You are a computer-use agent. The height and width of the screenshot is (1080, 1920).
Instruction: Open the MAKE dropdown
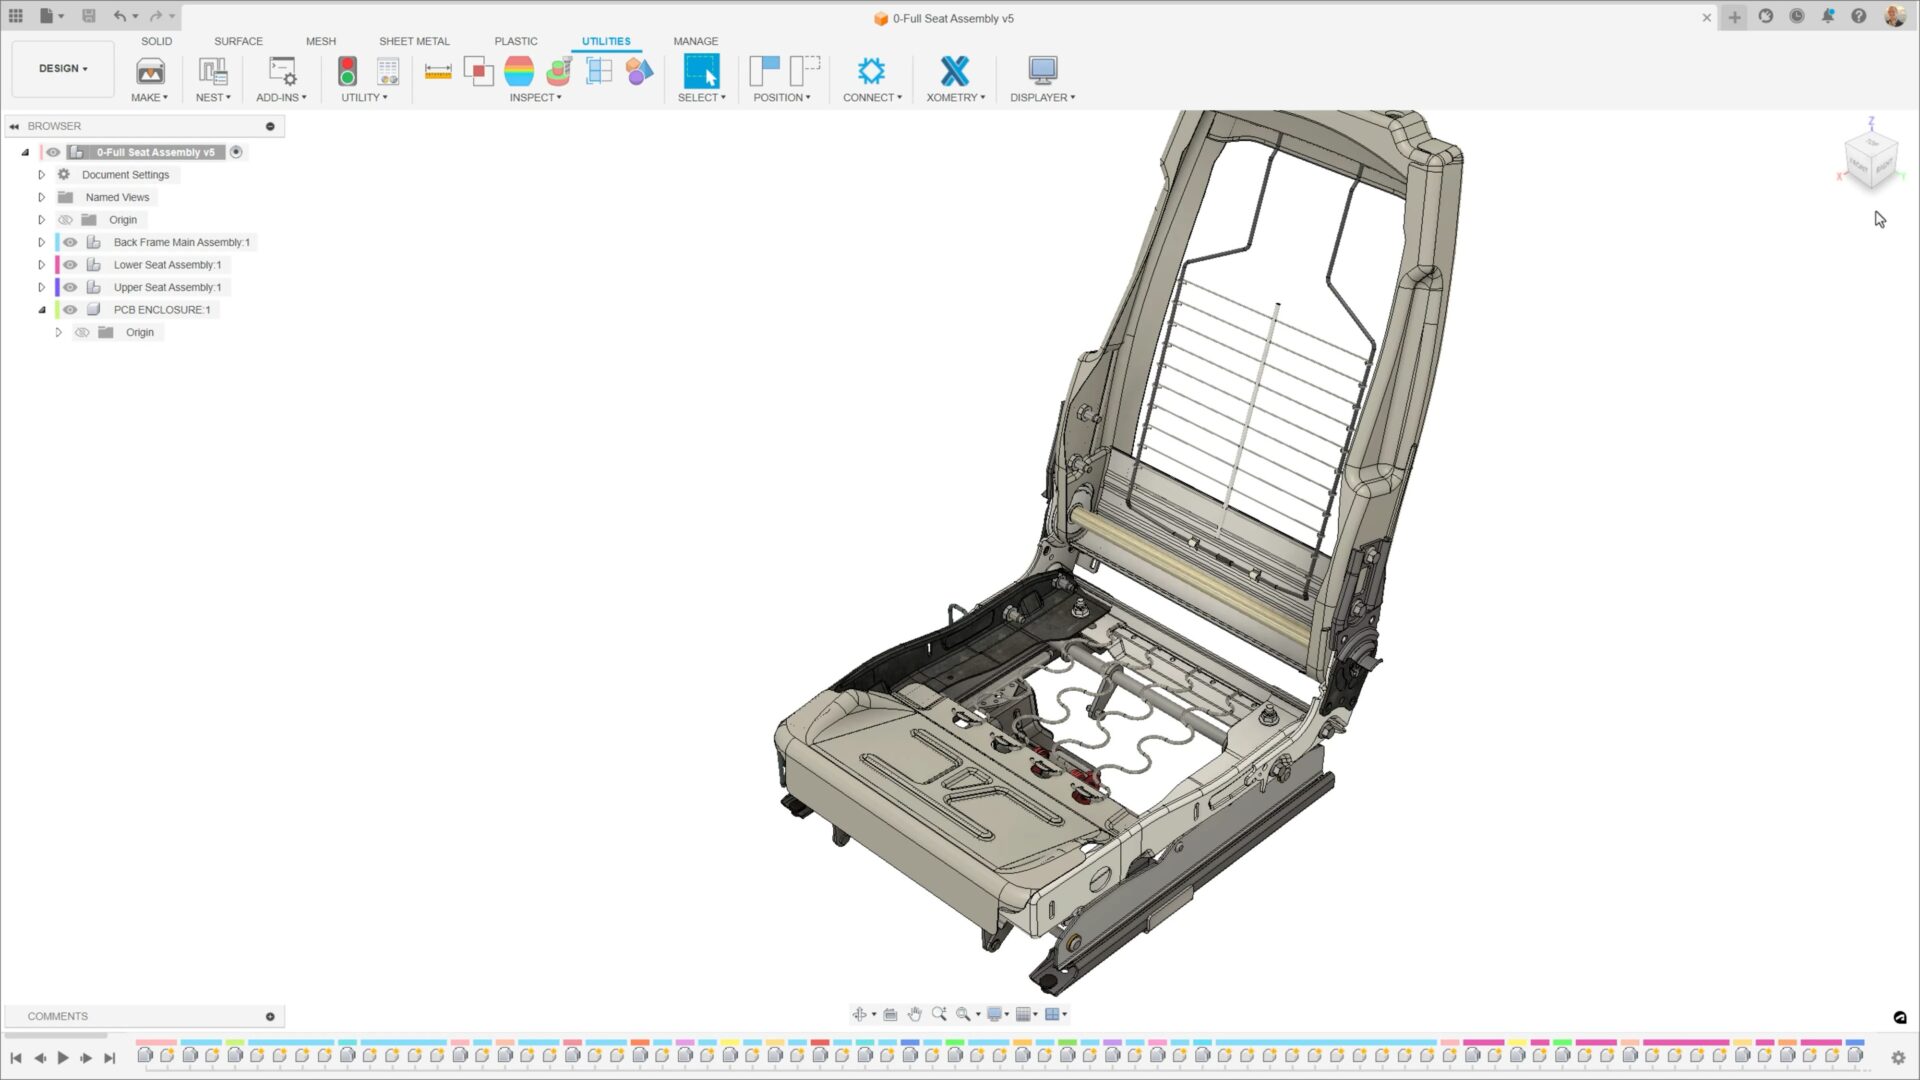tap(149, 97)
